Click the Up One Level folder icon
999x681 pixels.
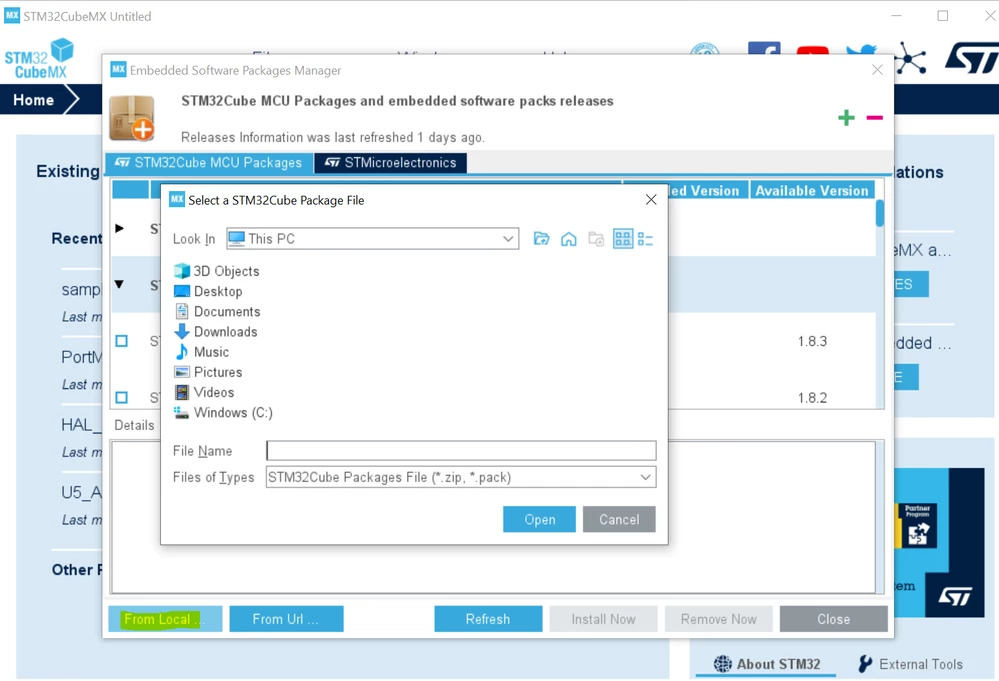click(541, 239)
